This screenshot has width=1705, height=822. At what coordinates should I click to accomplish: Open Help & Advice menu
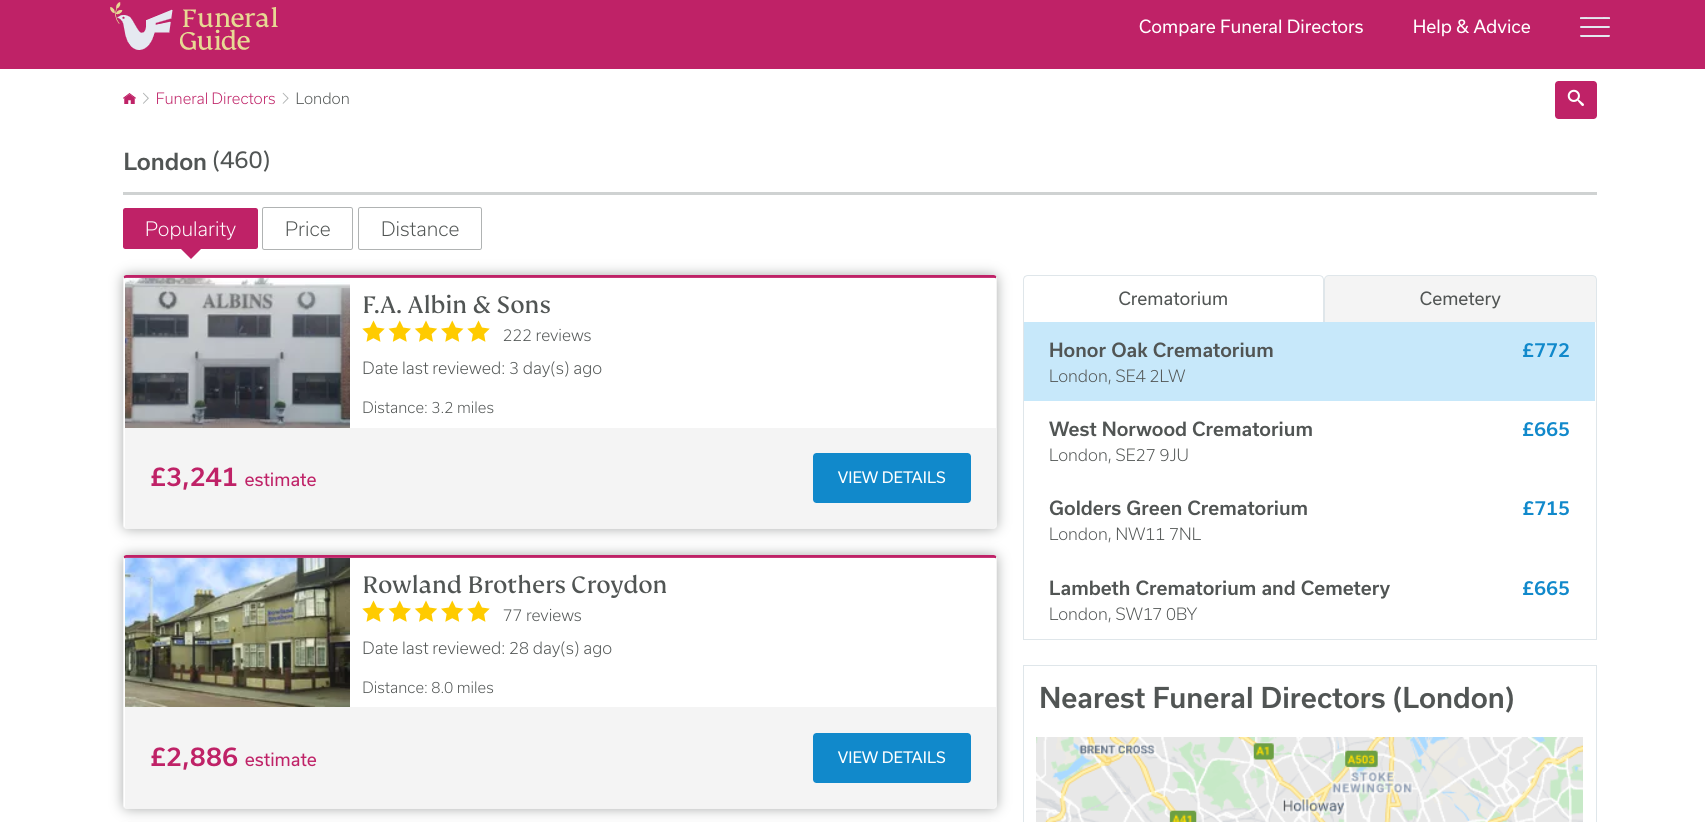[x=1471, y=27]
